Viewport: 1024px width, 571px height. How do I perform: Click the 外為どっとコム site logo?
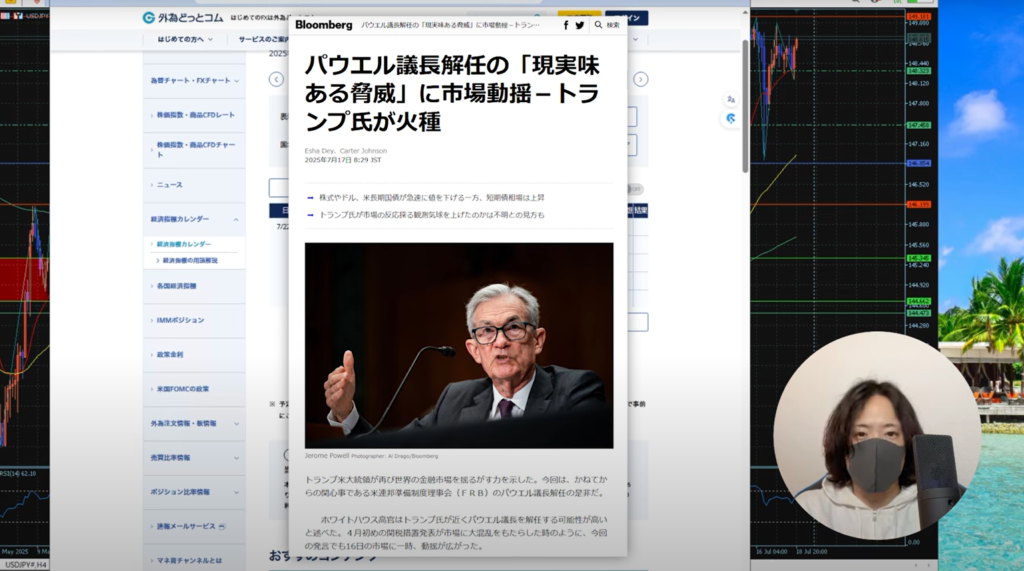[183, 18]
